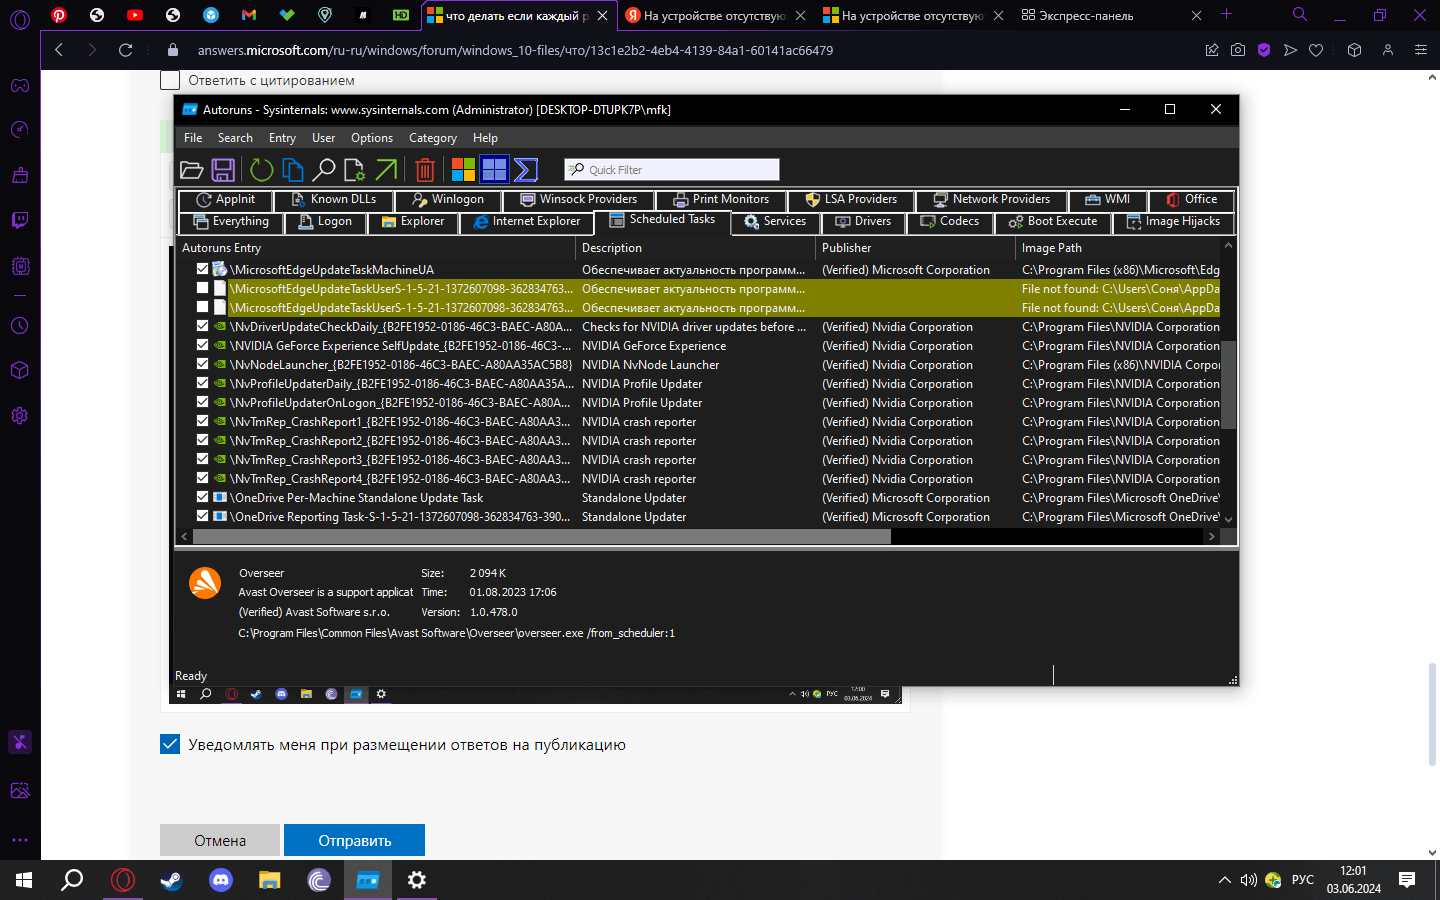Tick the Ответить с цитированием checkbox
Viewport: 1440px width, 900px height.
coord(170,81)
